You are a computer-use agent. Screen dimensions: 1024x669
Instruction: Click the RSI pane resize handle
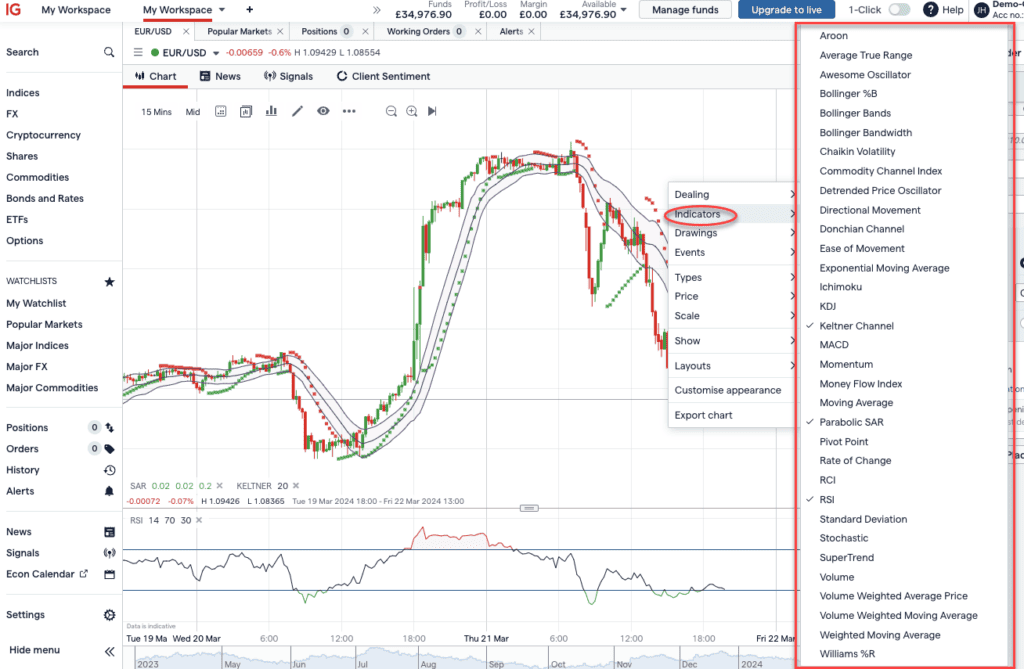tap(529, 508)
